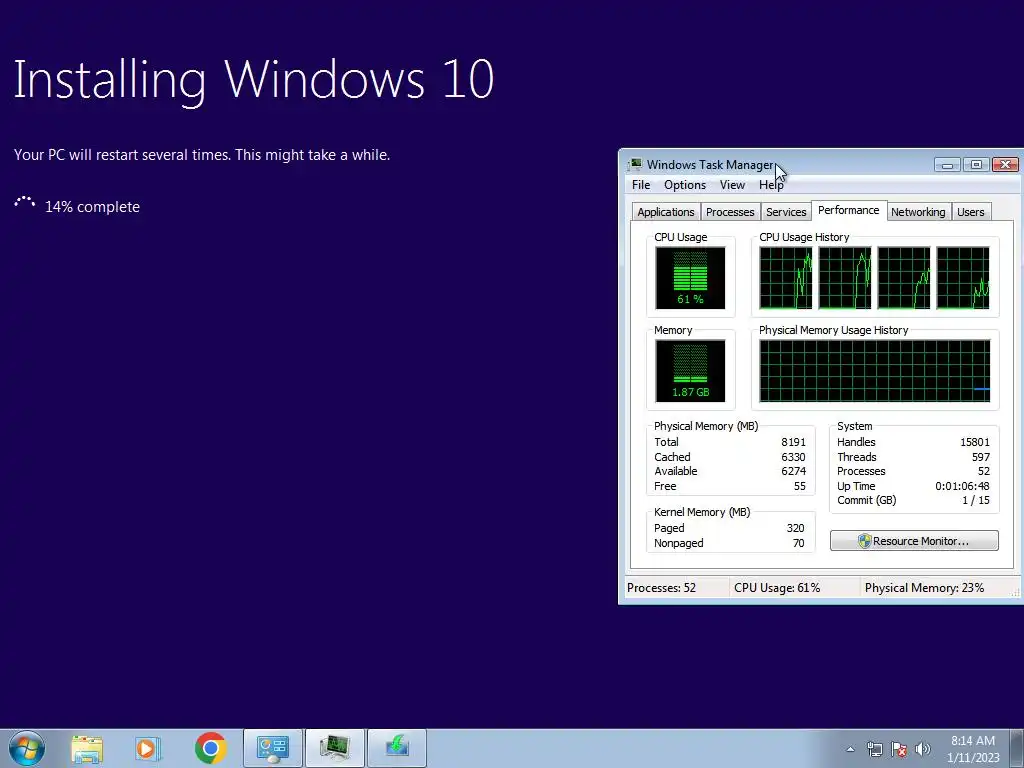This screenshot has height=768, width=1024.
Task: Open Resource Monitor from Task Manager
Action: pos(914,541)
